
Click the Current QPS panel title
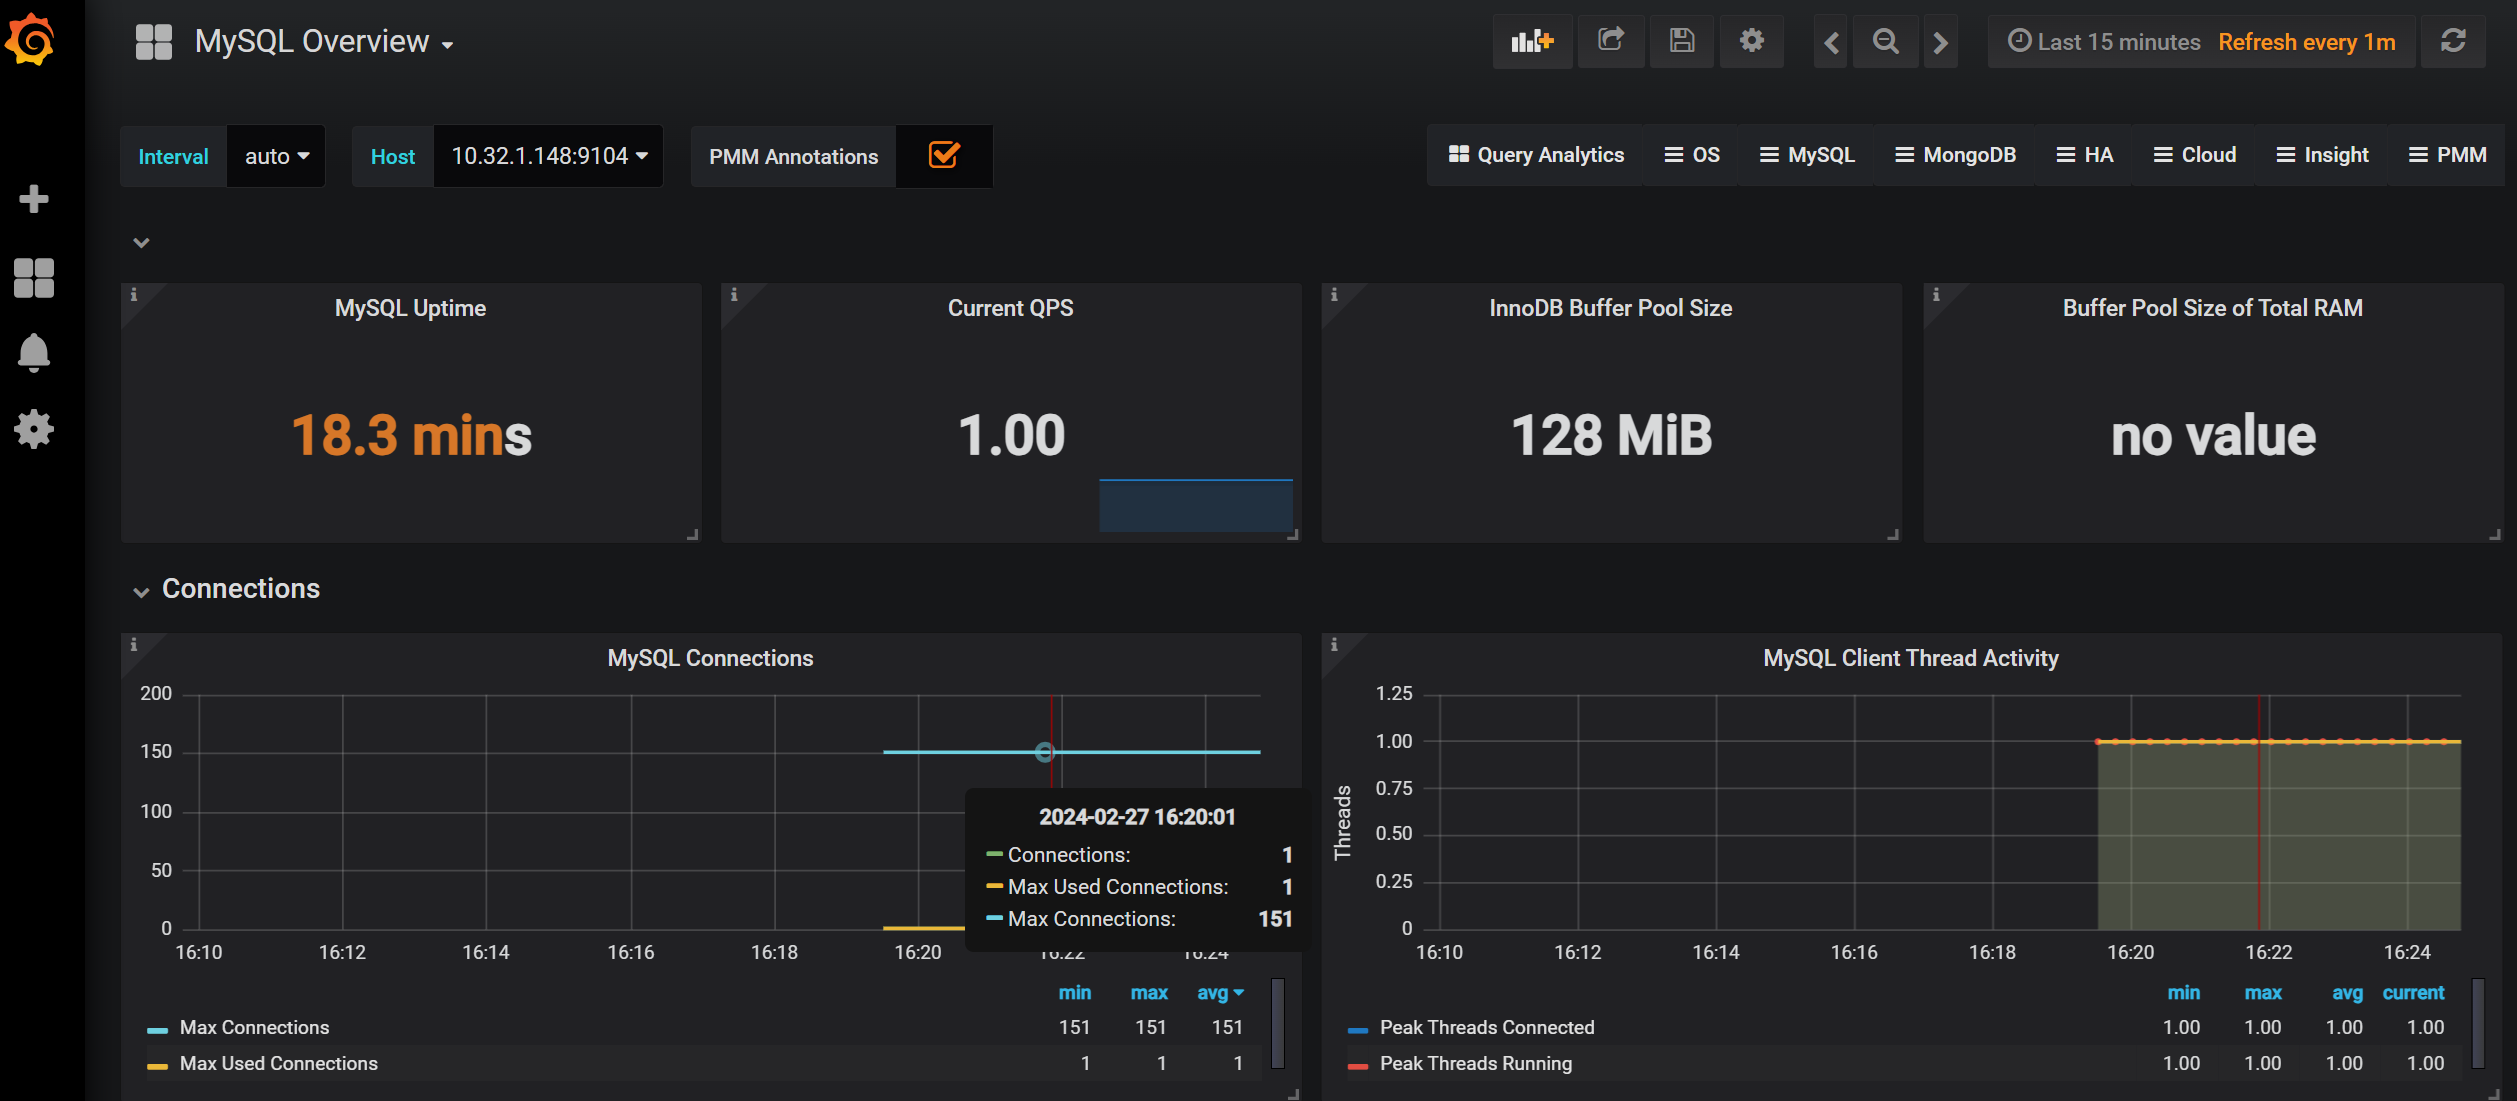(1010, 308)
